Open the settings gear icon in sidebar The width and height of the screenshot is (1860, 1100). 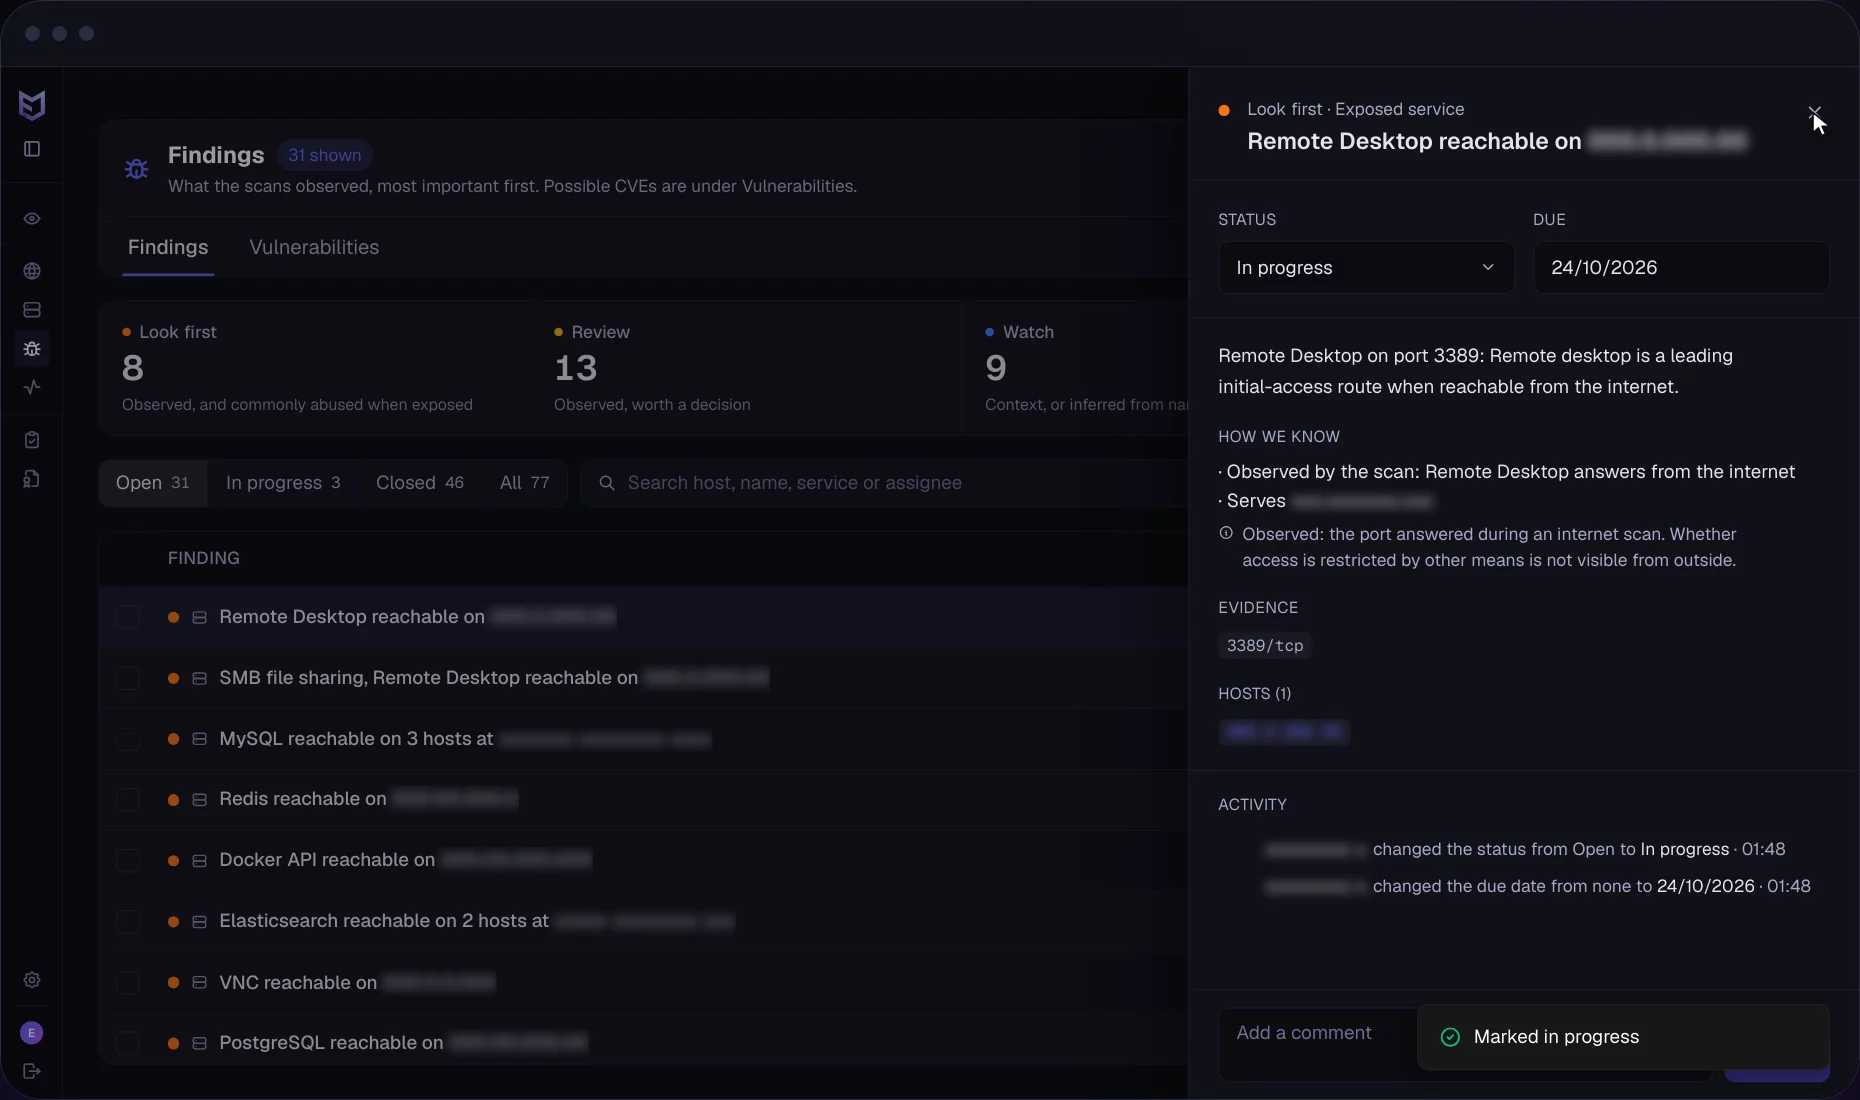[32, 980]
